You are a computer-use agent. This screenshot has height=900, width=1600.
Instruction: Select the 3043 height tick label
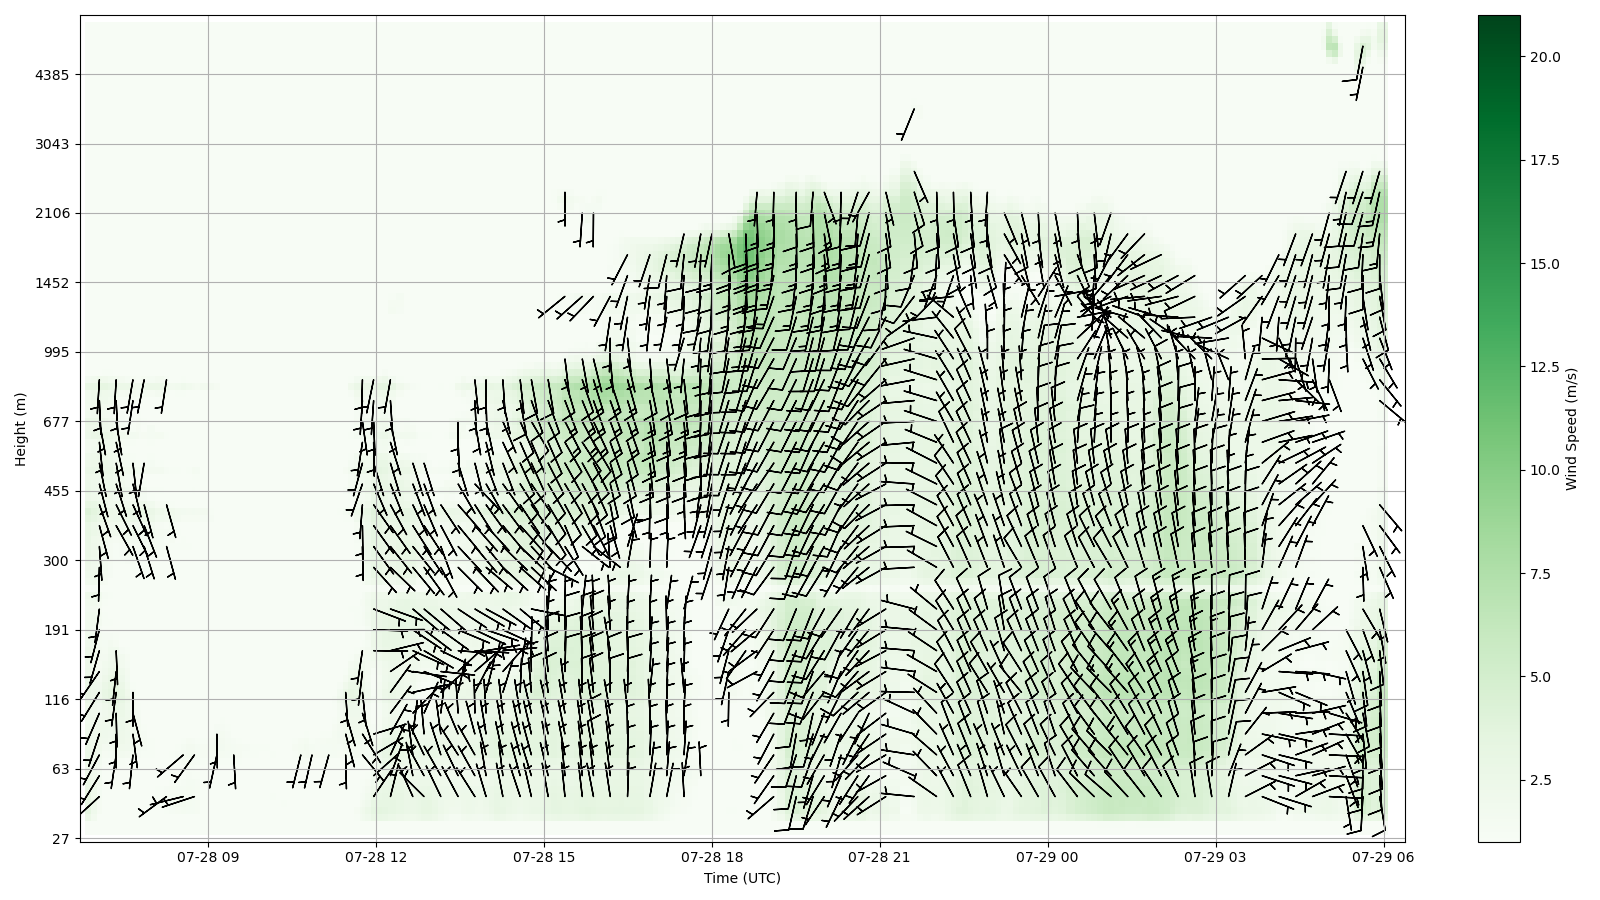click(x=52, y=144)
